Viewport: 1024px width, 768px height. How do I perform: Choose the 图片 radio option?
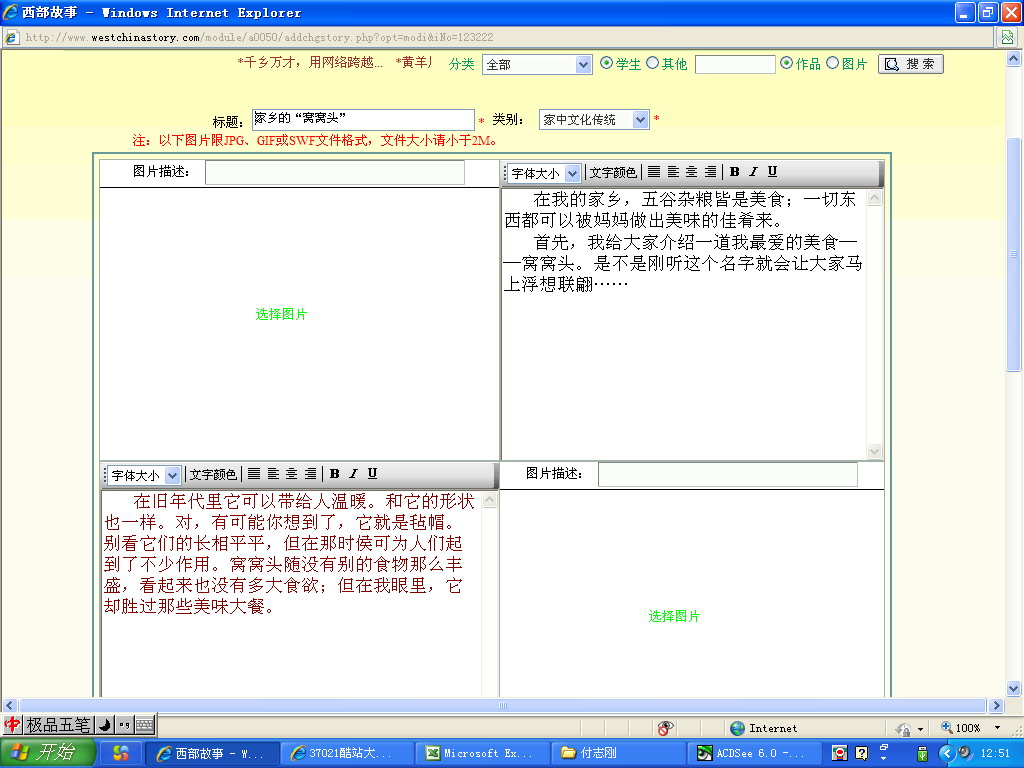tap(832, 63)
